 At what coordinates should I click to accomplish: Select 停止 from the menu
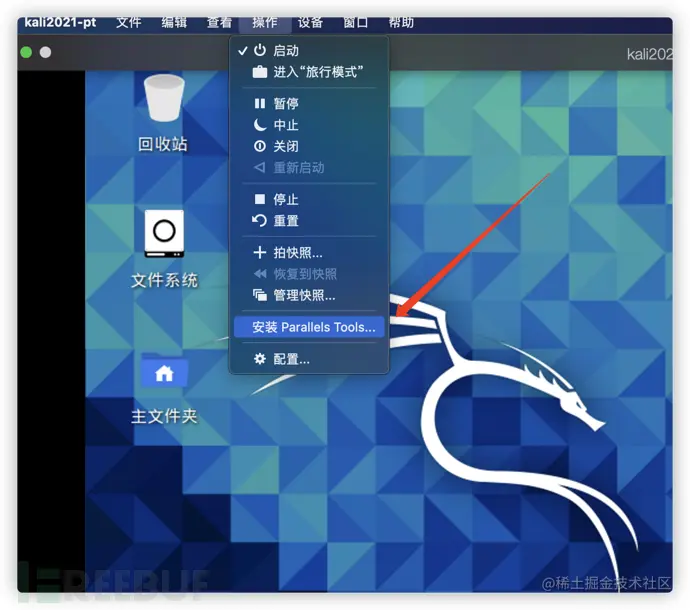click(x=309, y=199)
